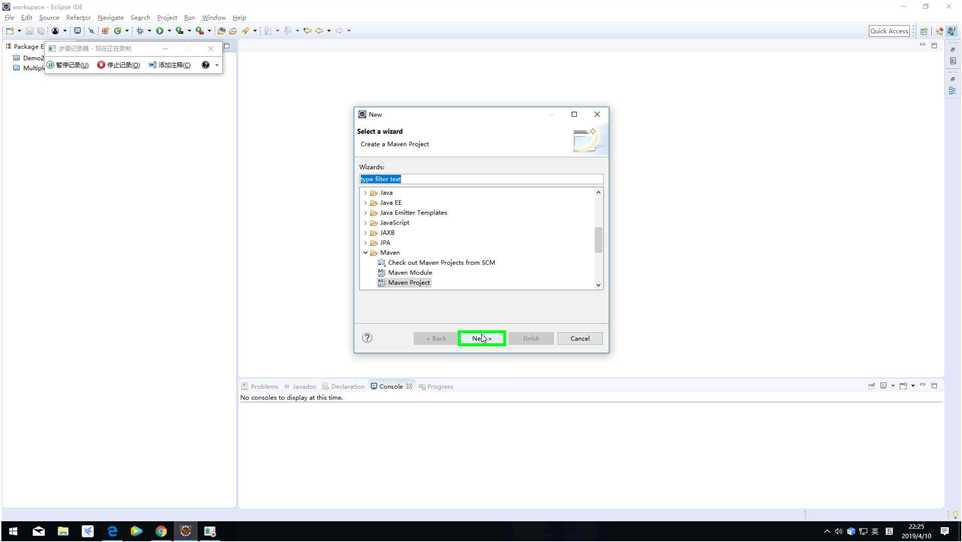Click the wizard filter text field
This screenshot has height=542, width=962.
(x=481, y=179)
